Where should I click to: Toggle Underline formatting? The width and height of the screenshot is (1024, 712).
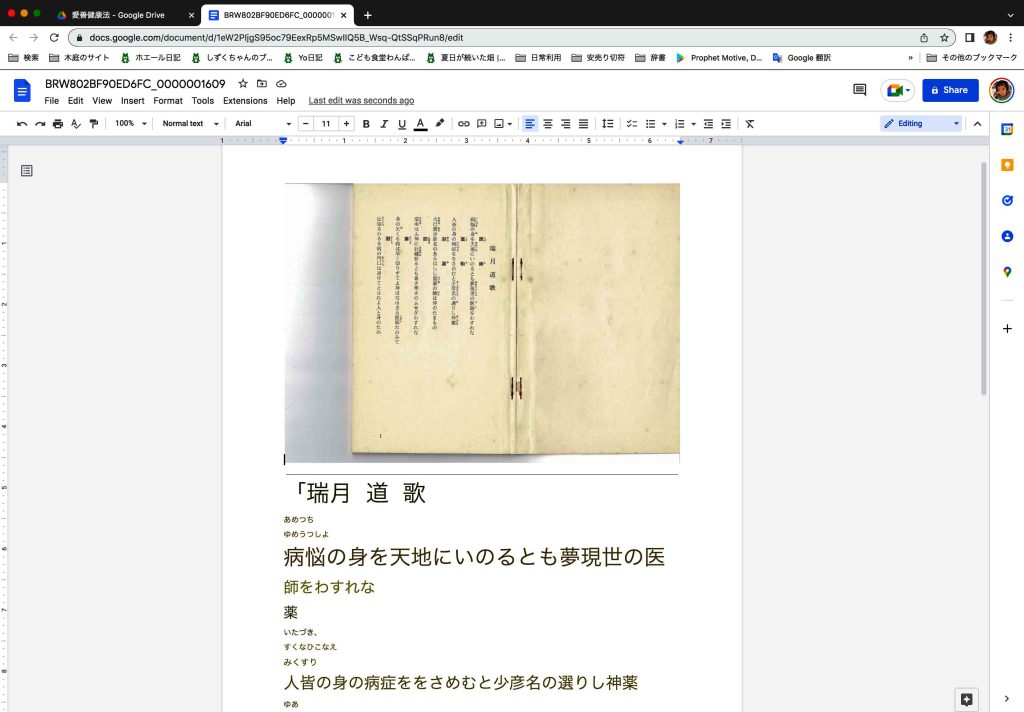pos(402,123)
